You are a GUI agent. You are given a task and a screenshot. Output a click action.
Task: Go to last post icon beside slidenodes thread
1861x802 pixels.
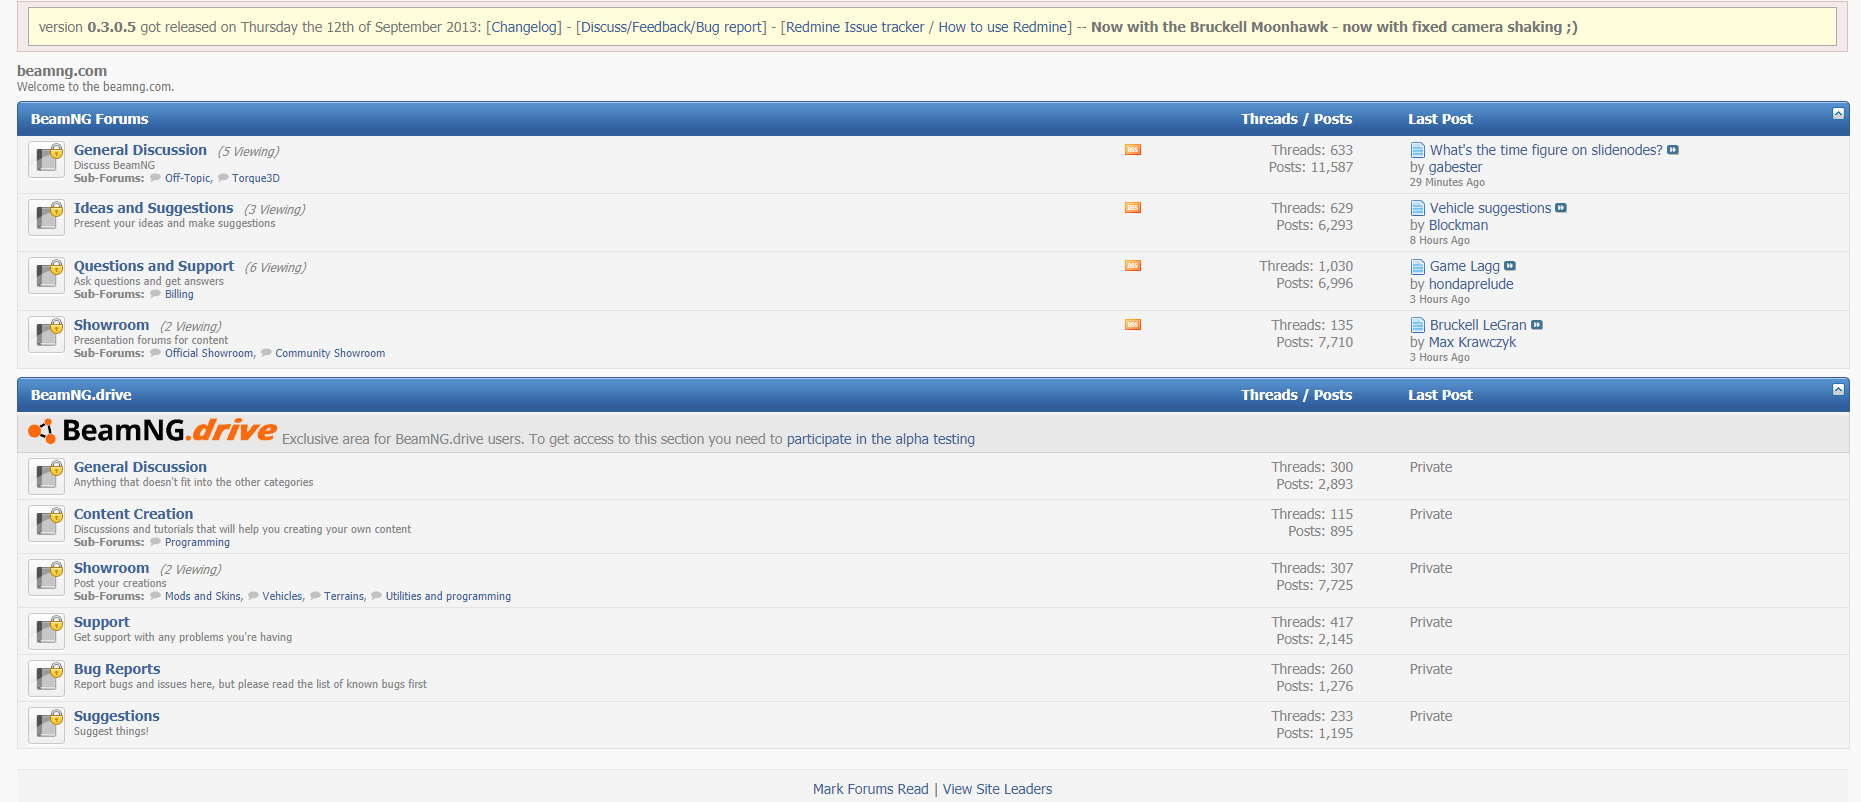[1673, 150]
